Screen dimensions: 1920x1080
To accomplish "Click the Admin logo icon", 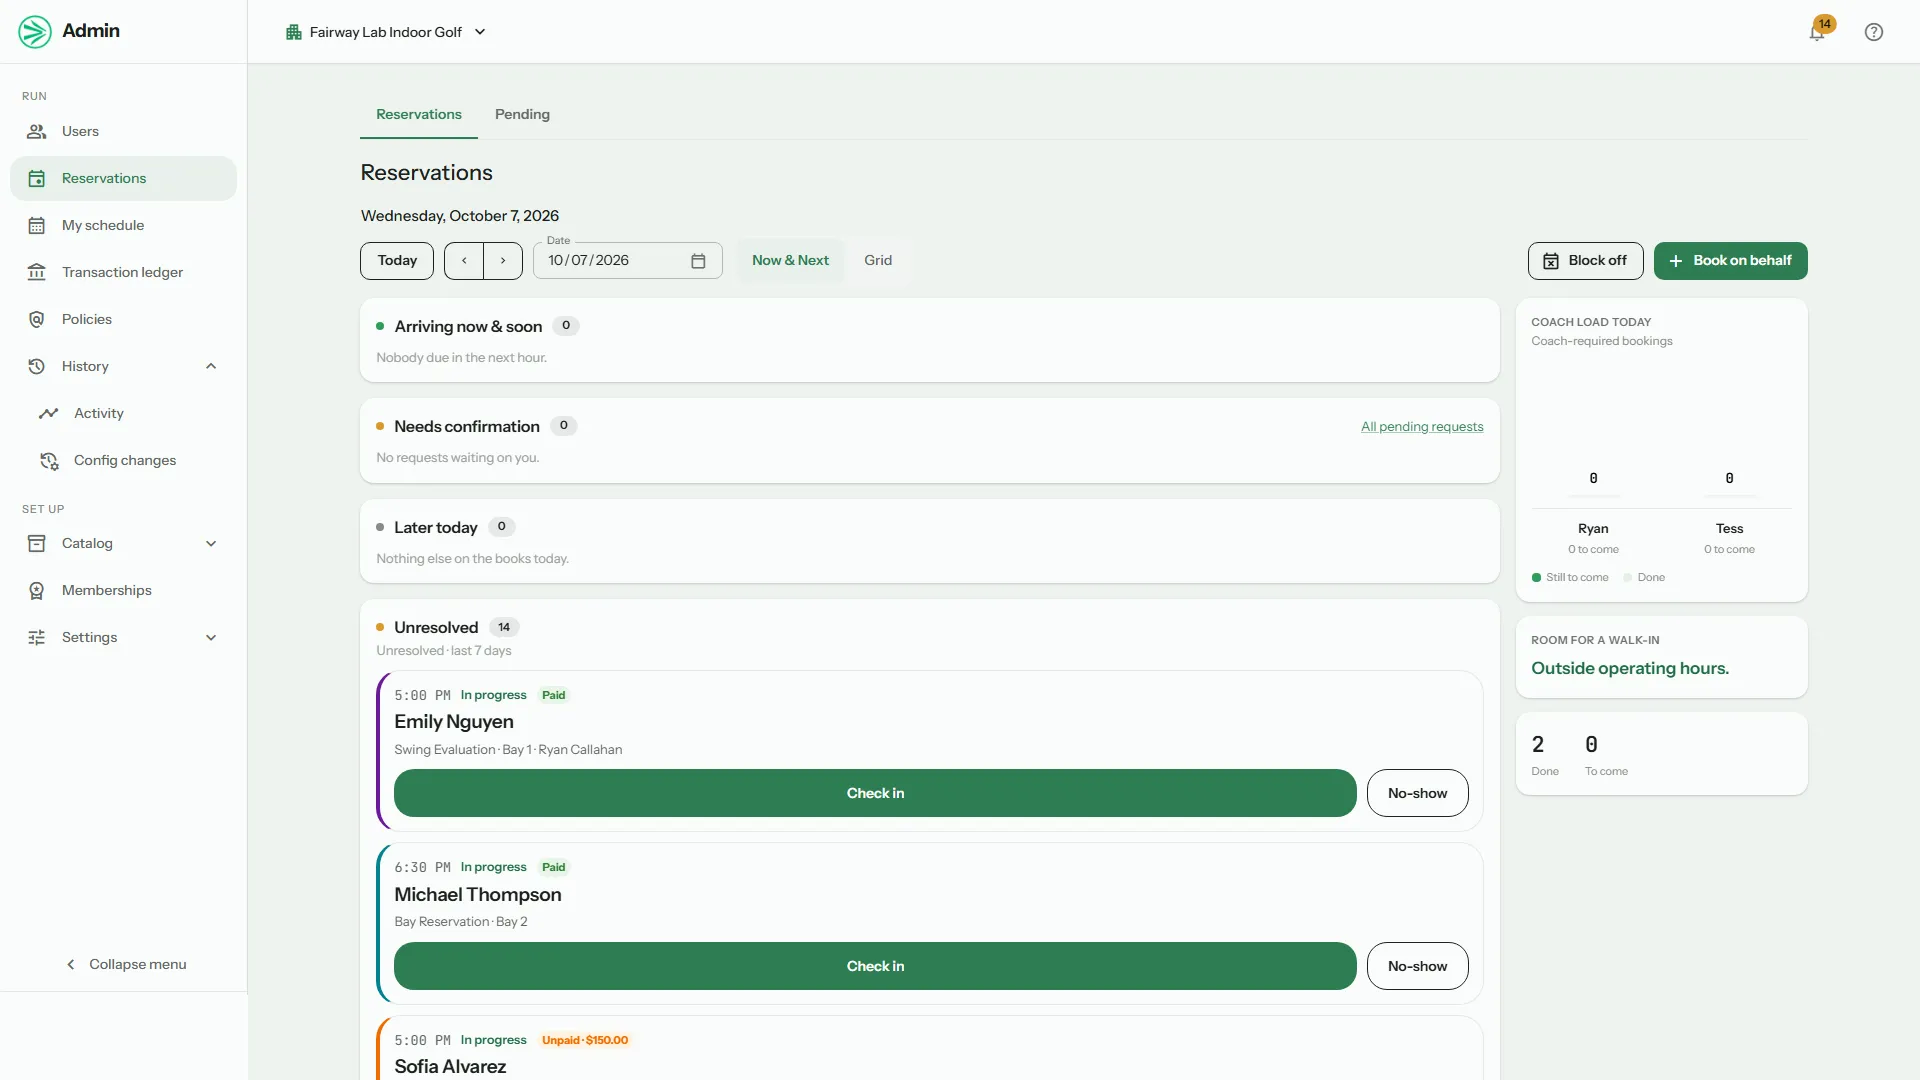I will [x=35, y=32].
